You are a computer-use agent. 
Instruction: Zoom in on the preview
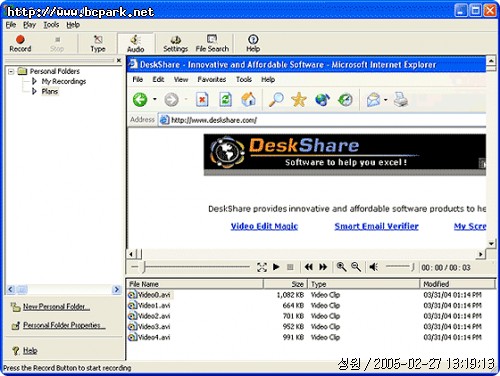tap(341, 267)
